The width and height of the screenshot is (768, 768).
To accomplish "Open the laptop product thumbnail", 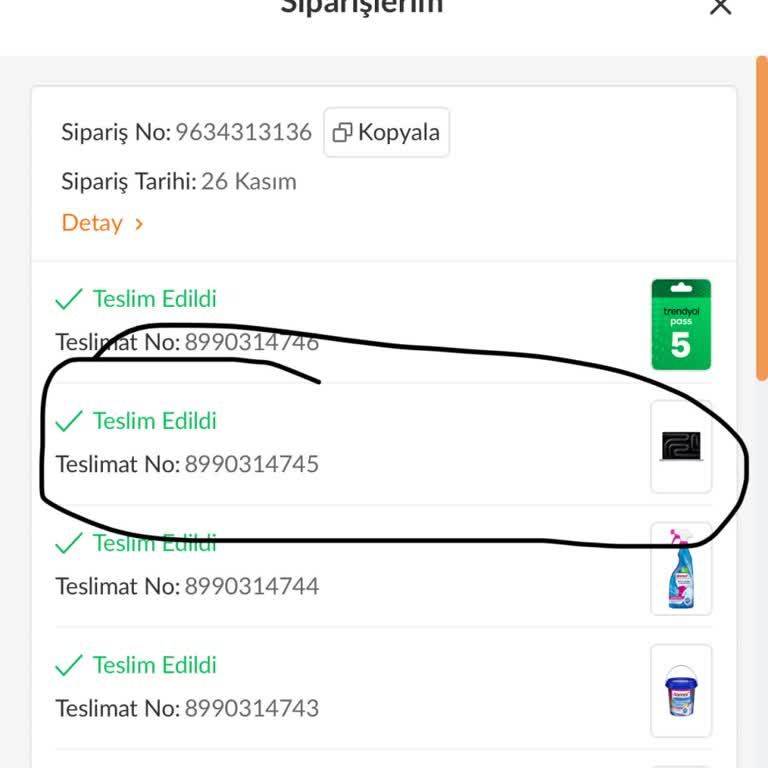I will pyautogui.click(x=681, y=446).
